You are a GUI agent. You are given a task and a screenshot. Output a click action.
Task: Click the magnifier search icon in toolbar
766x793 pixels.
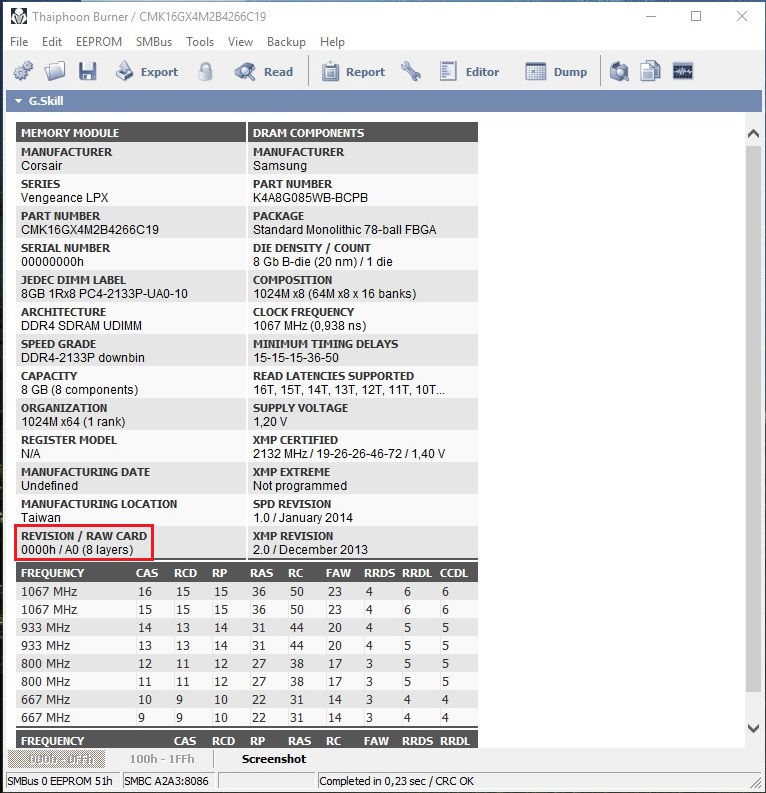tap(619, 71)
